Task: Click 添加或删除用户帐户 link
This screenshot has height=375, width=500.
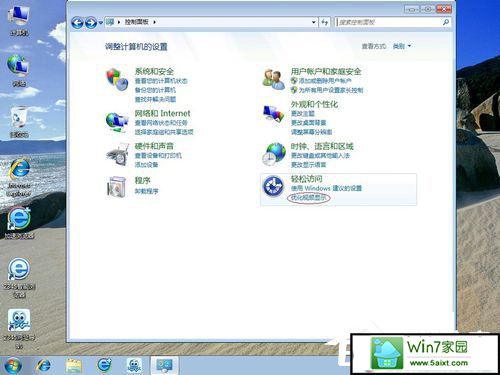Action: (x=325, y=81)
